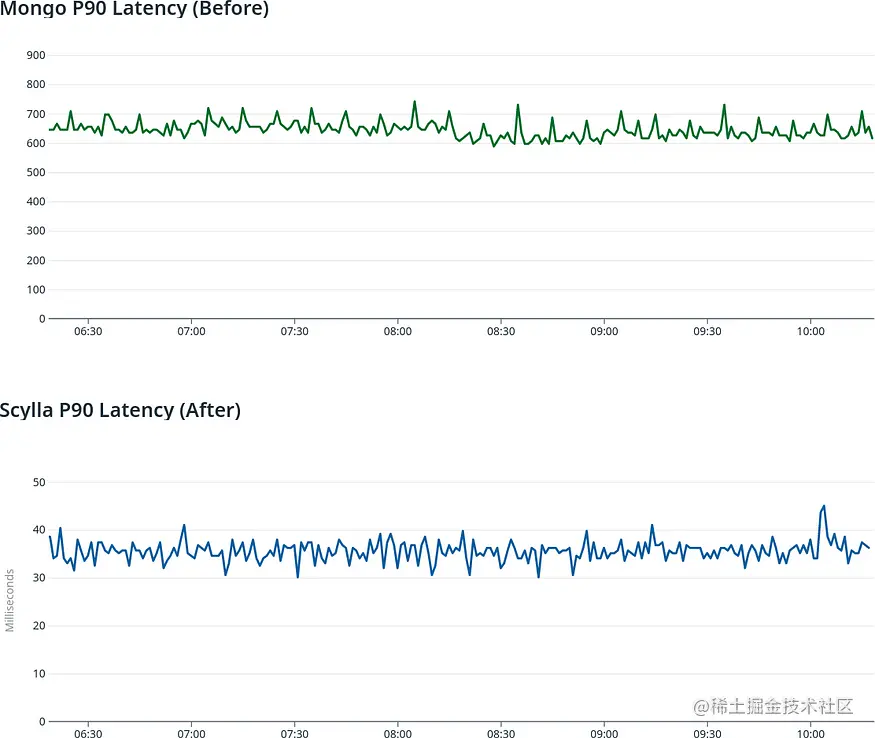Click the Milliseconds axis title on the Scylla chart
The width and height of the screenshot is (875, 738).
[9, 600]
